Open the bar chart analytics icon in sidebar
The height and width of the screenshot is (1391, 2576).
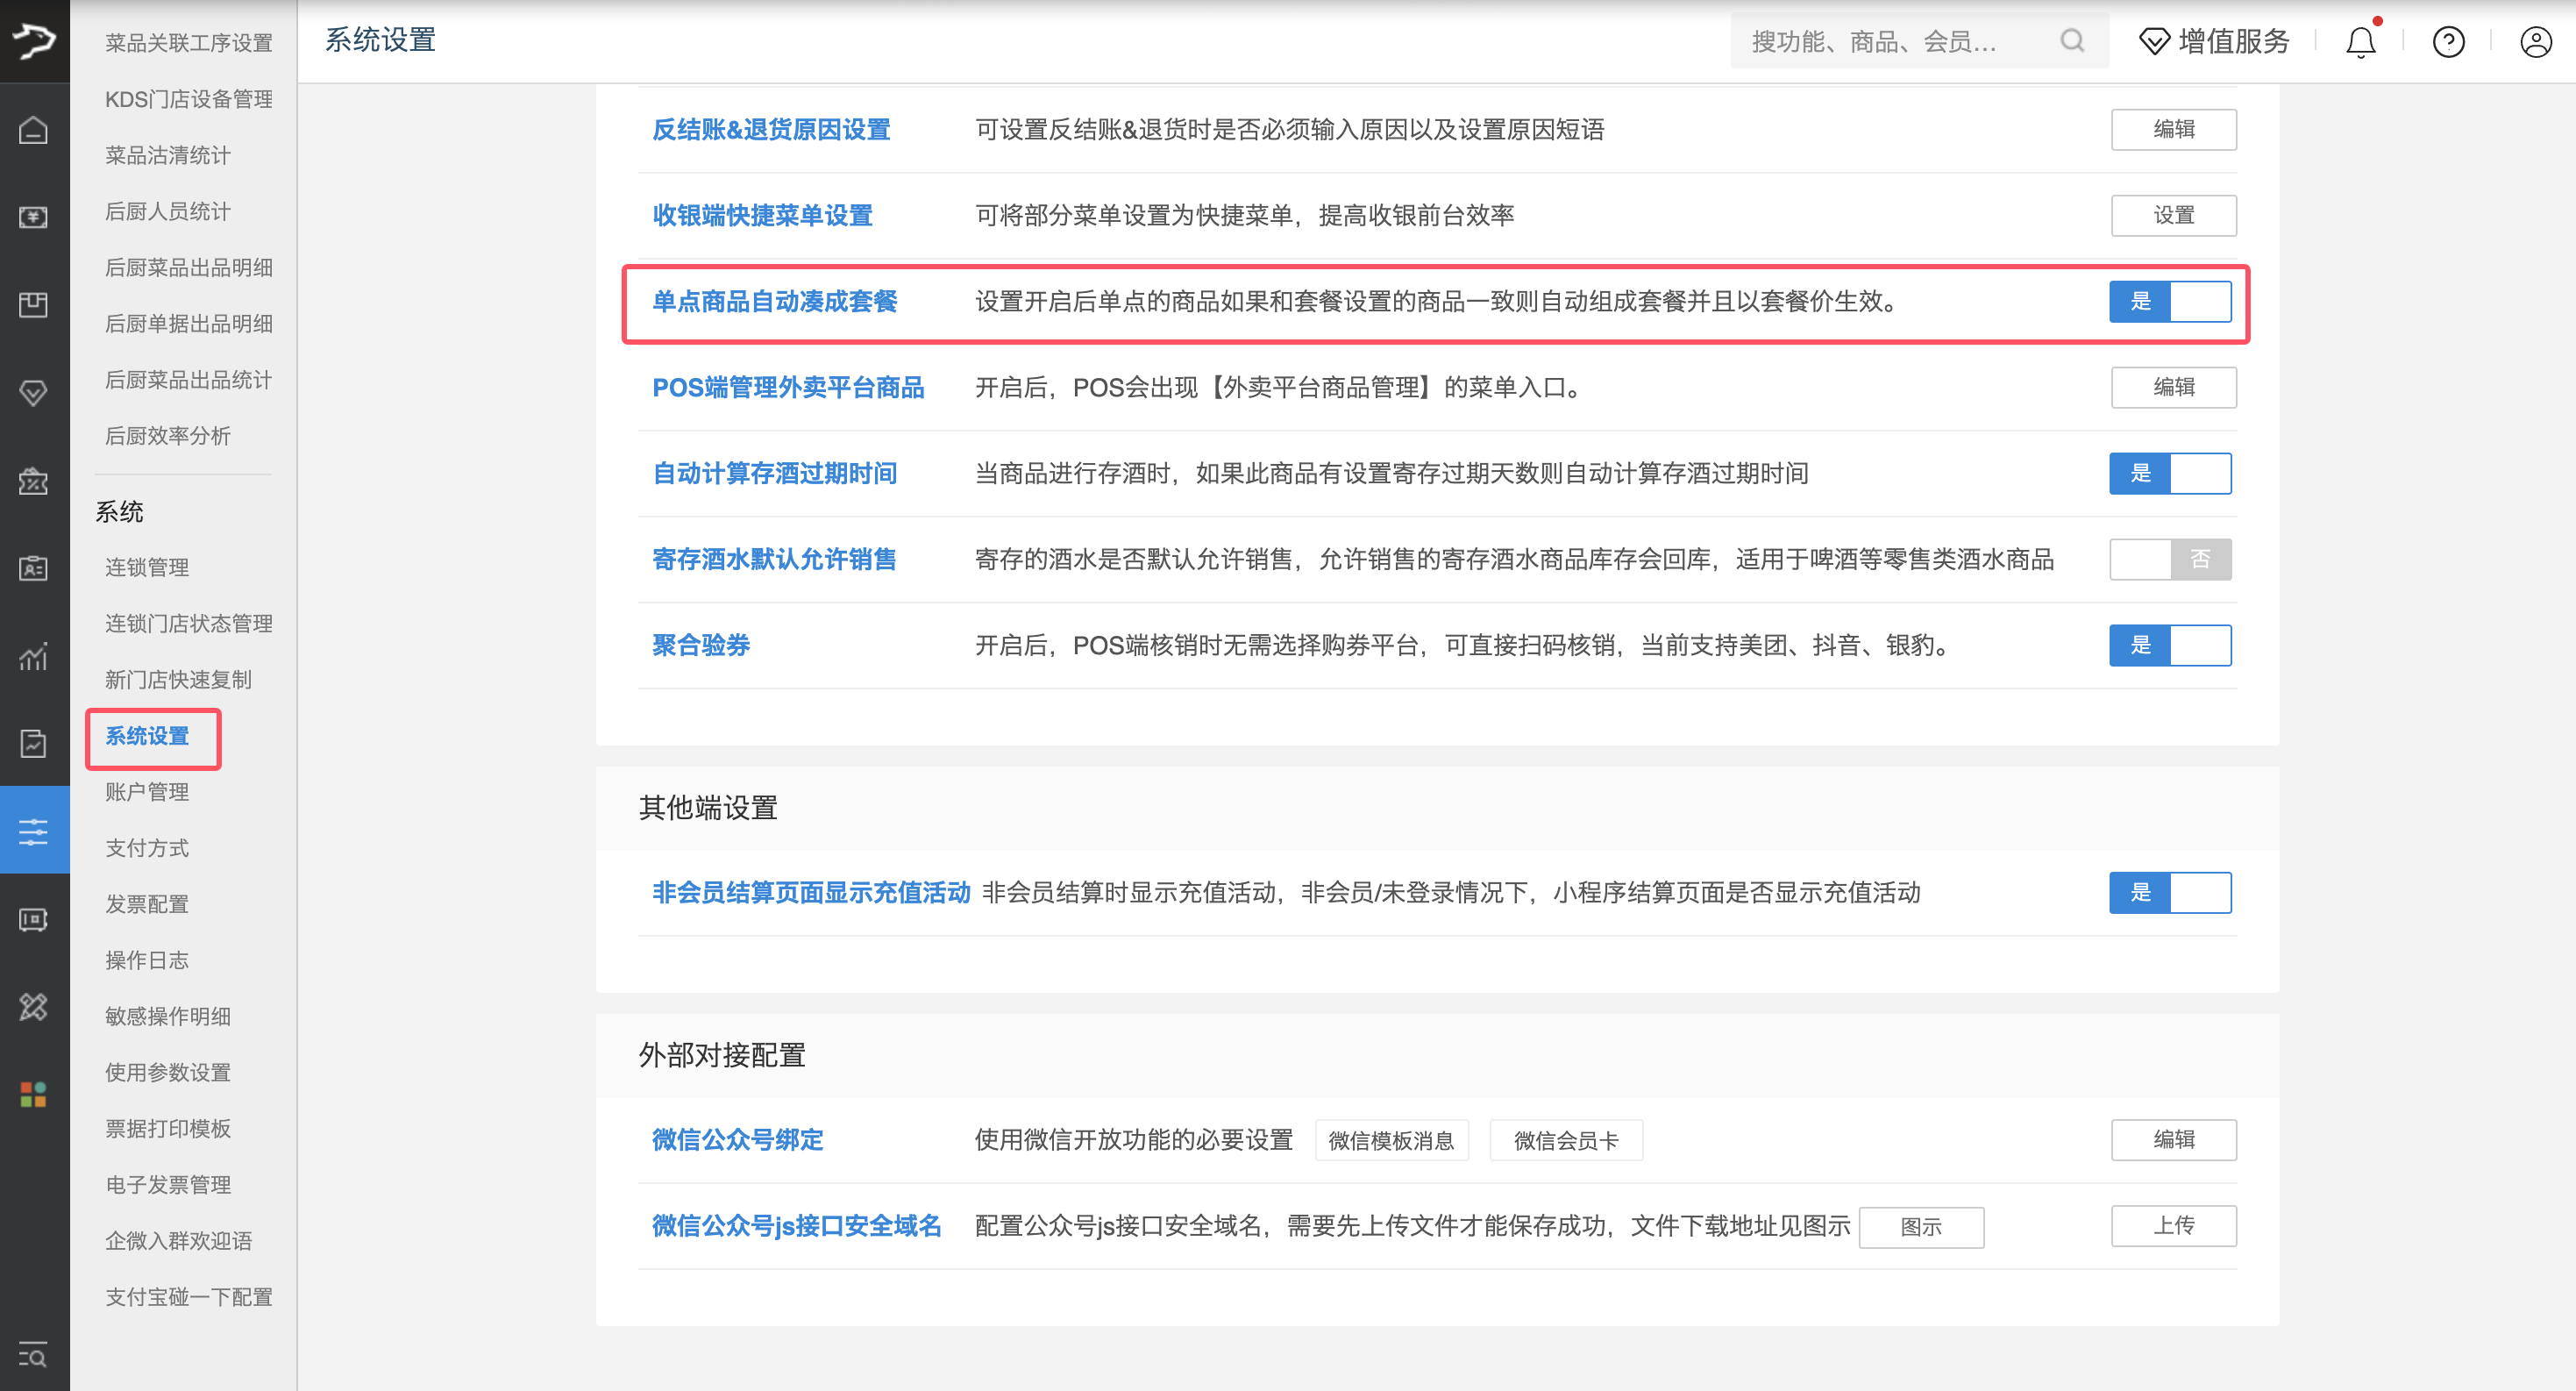[x=34, y=656]
